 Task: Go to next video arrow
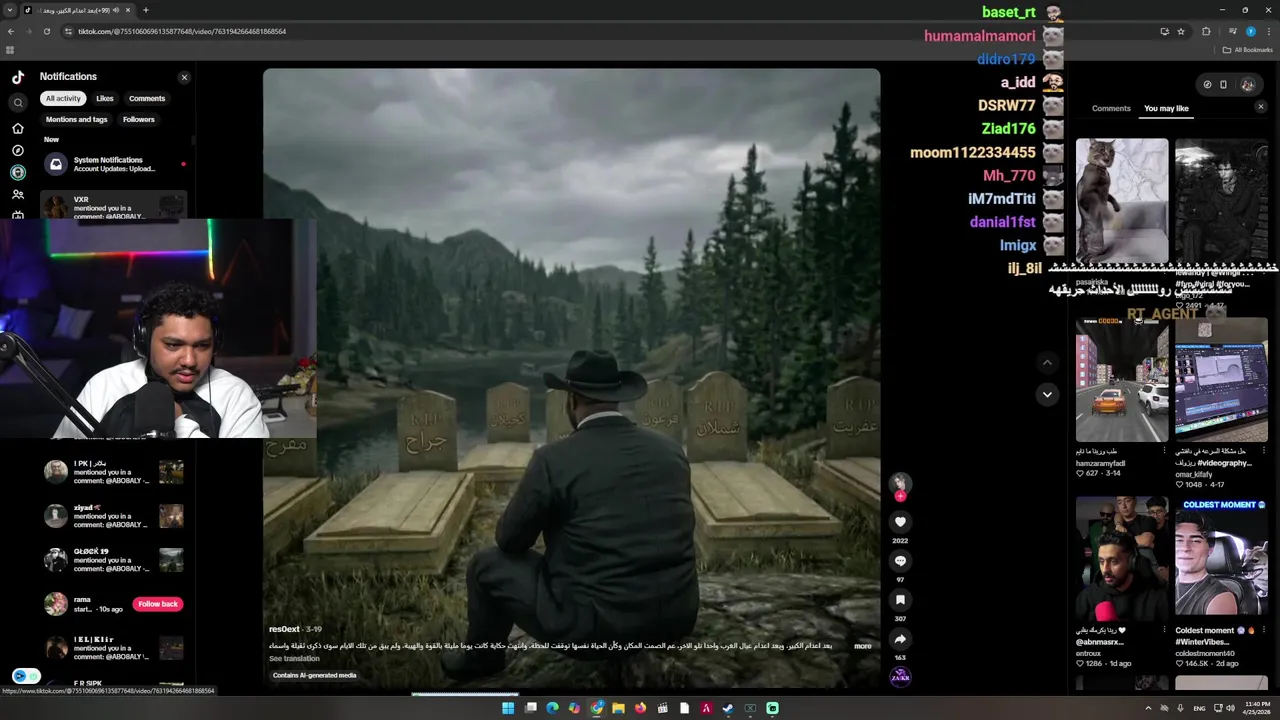tap(1047, 394)
